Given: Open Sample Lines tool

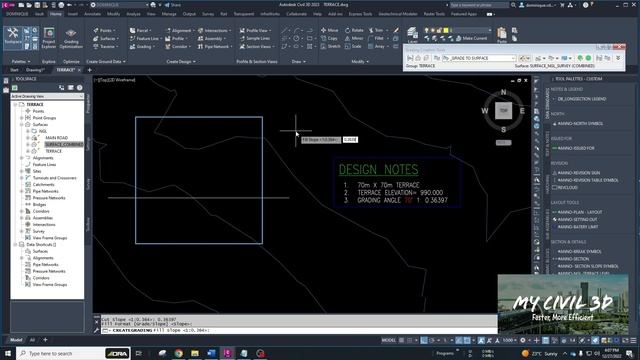Looking at the screenshot, I should [255, 38].
